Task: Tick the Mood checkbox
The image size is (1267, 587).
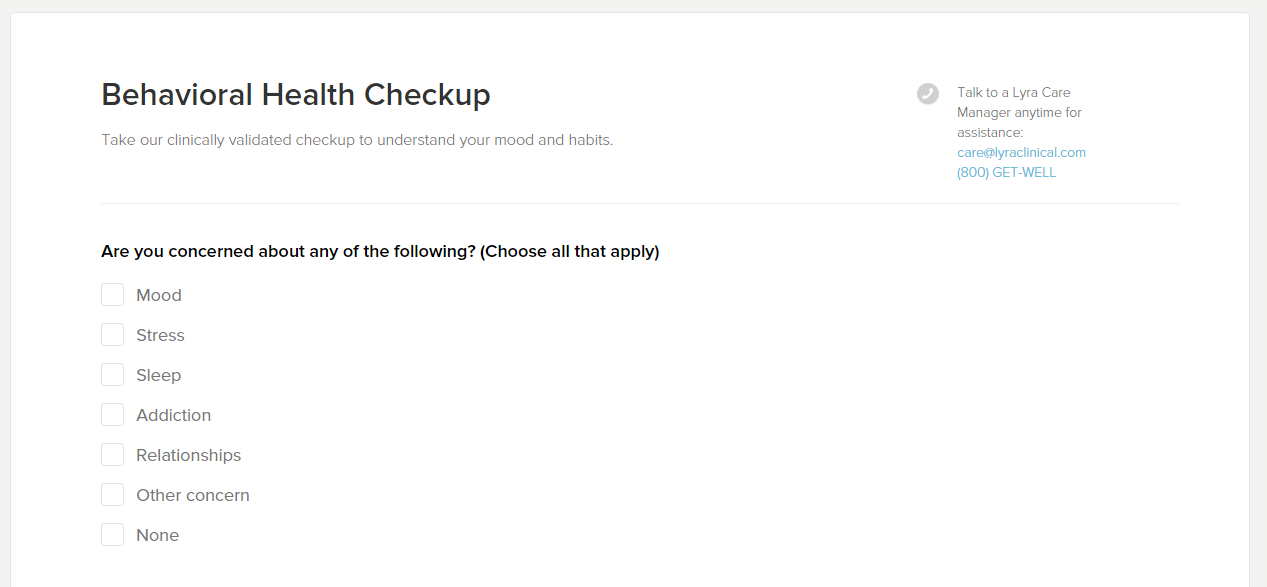Action: click(x=113, y=295)
